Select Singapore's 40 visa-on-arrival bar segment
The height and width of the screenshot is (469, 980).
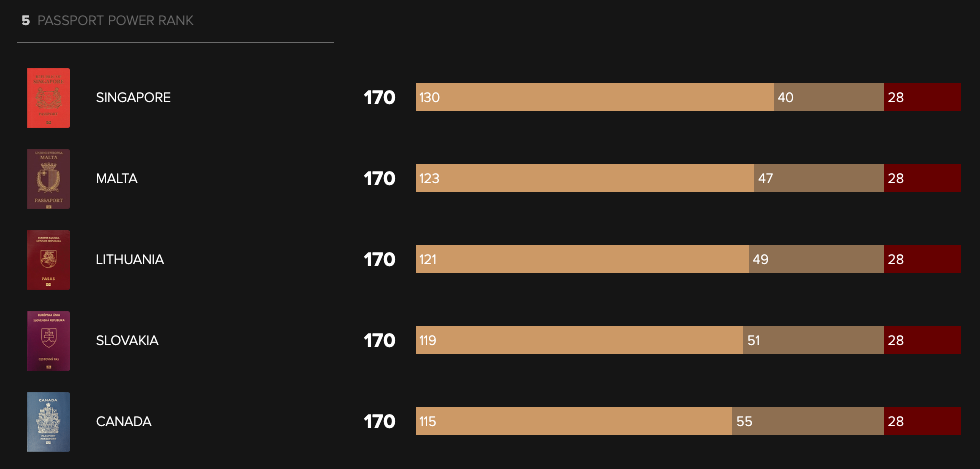pos(828,98)
